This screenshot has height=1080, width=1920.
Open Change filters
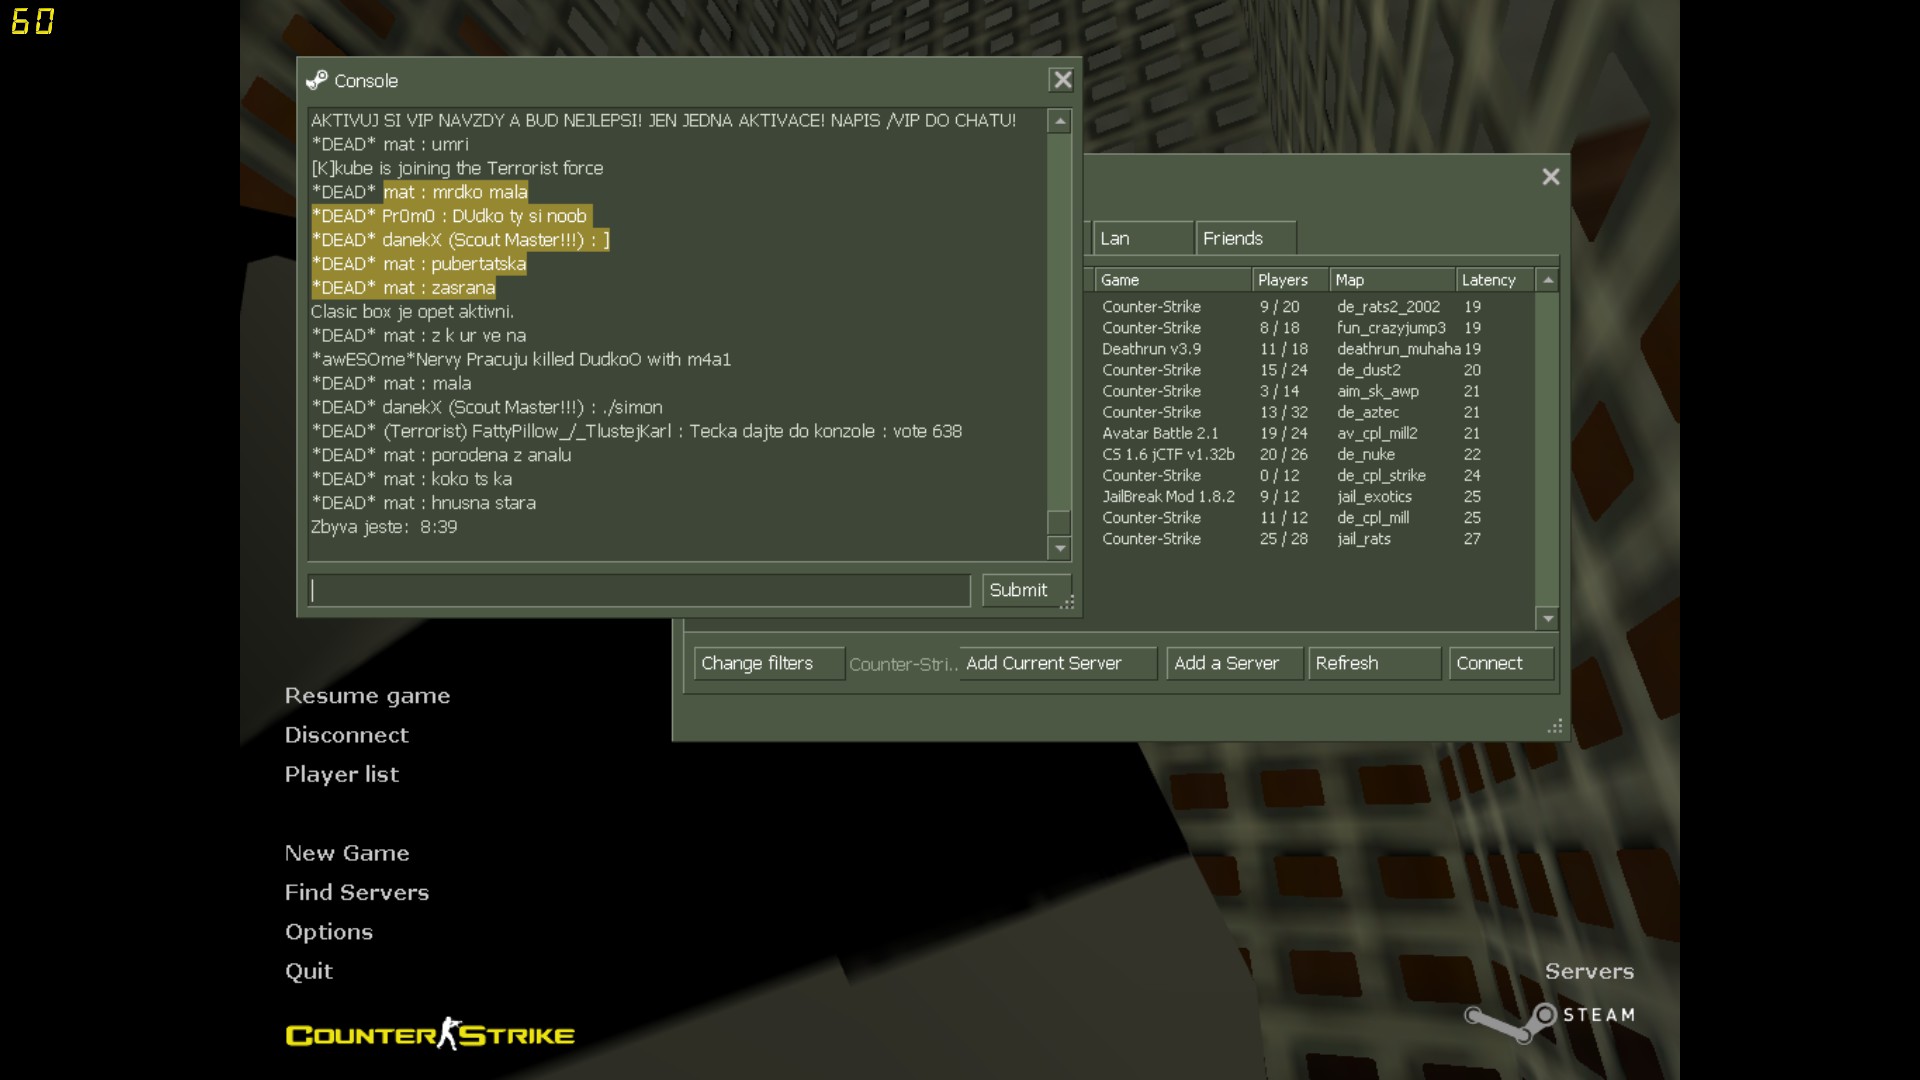[x=768, y=663]
